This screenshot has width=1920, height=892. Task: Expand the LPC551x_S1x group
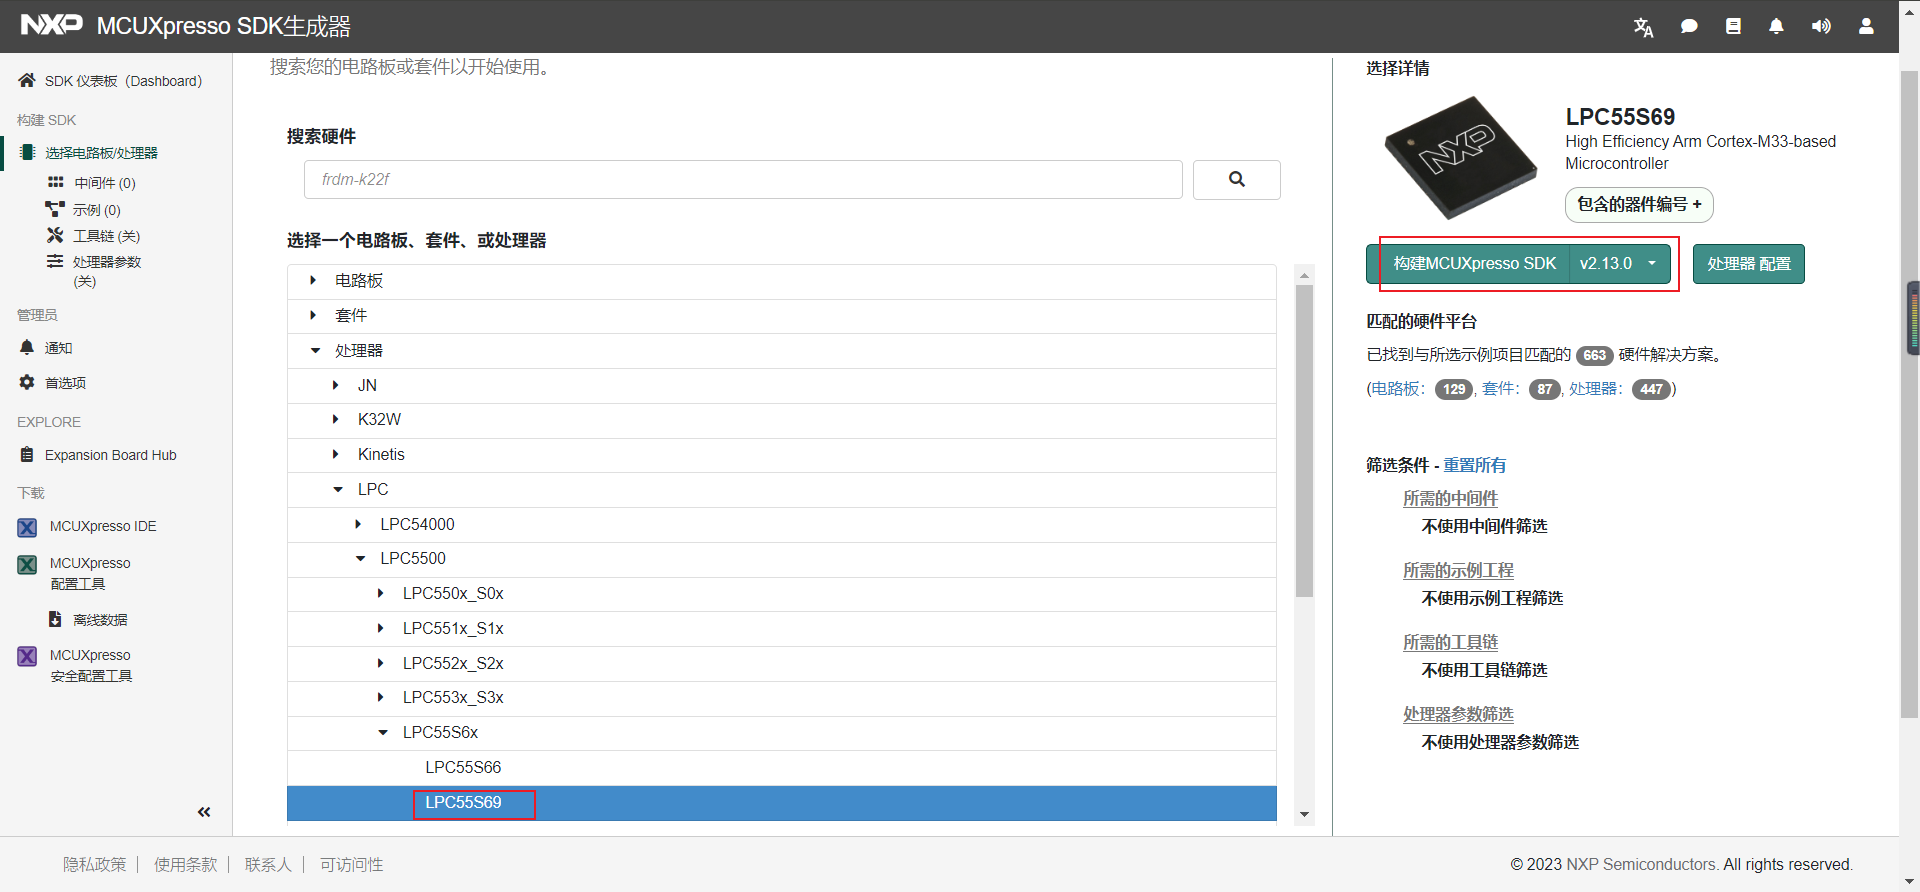tap(380, 628)
